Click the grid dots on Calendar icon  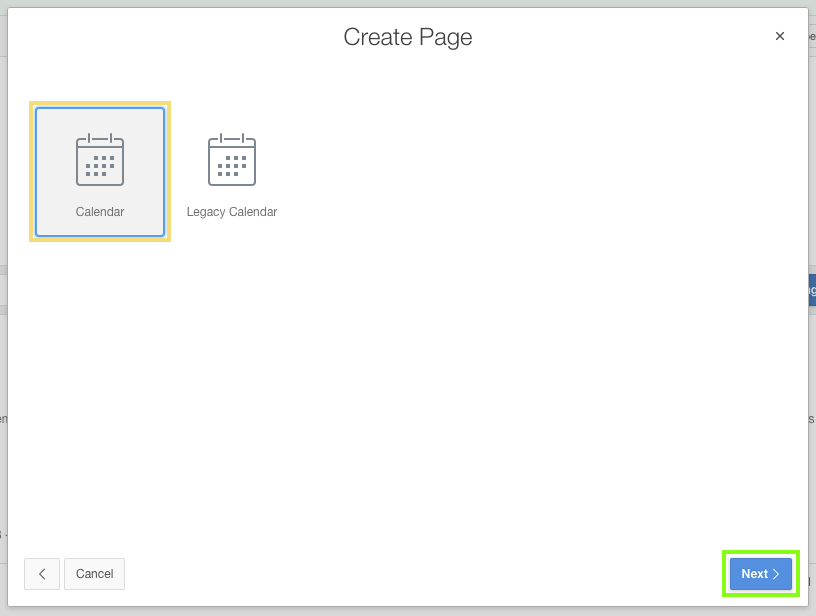(x=100, y=166)
